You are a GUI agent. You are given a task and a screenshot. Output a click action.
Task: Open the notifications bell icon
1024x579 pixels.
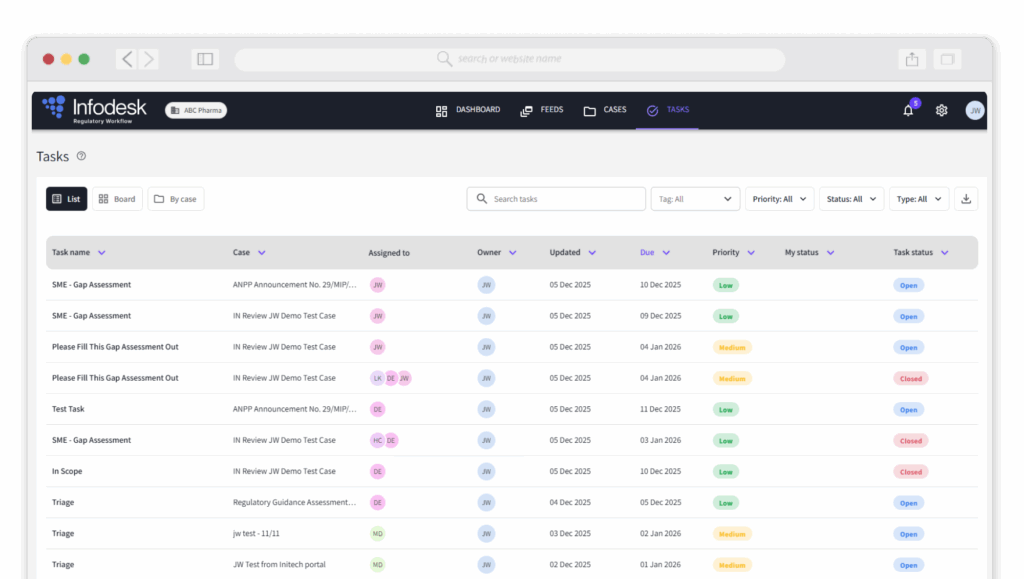coord(908,111)
